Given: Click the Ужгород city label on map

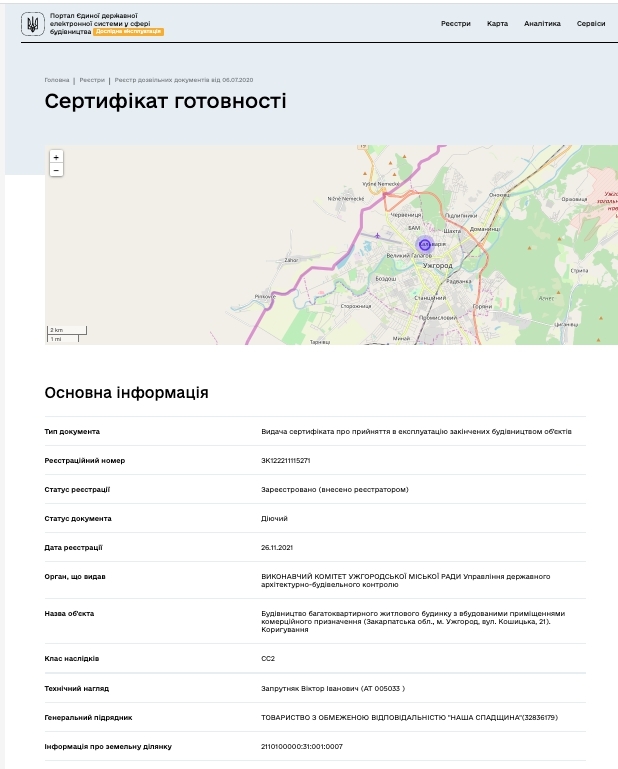Looking at the screenshot, I should [x=438, y=265].
